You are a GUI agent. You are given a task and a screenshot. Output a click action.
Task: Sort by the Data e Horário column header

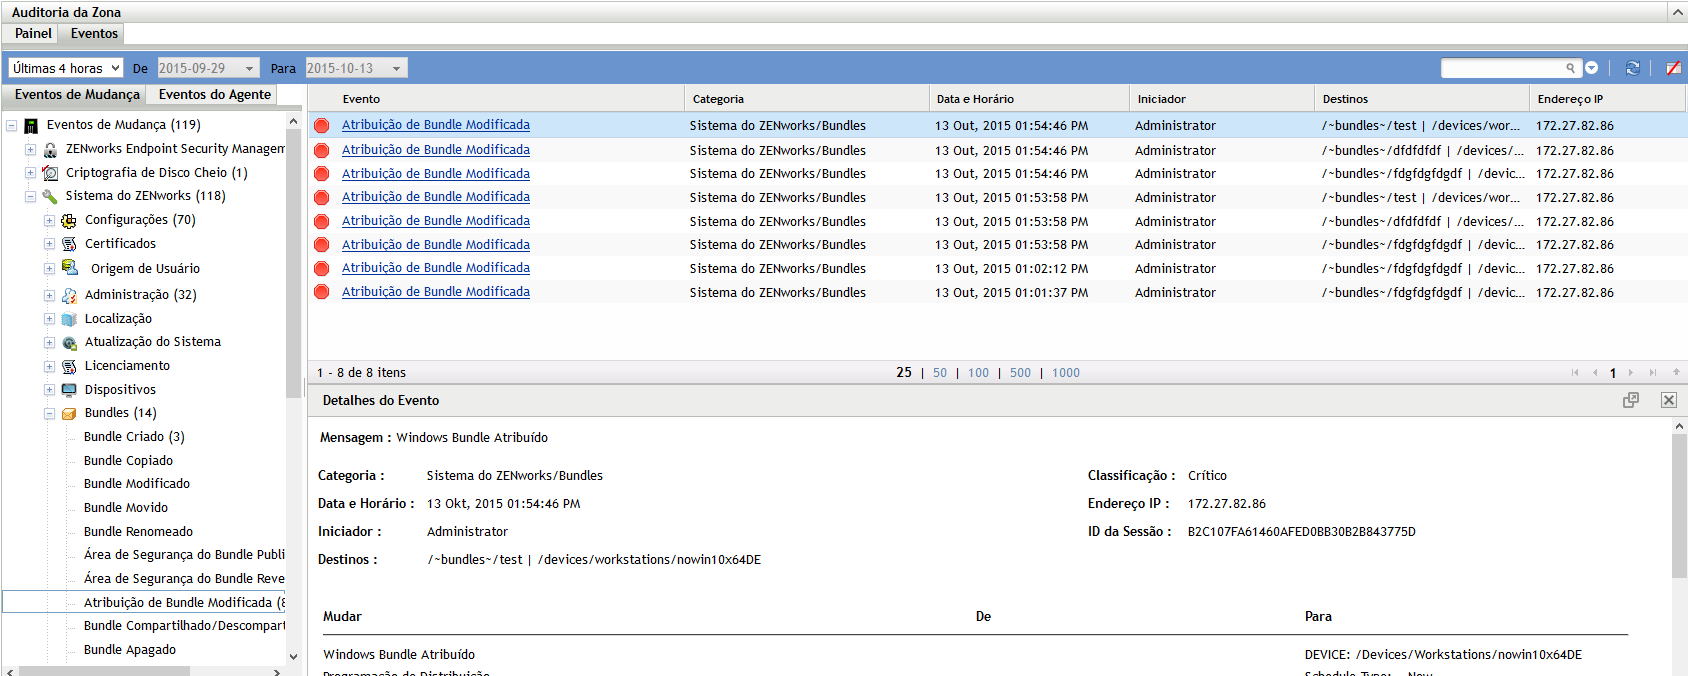975,99
